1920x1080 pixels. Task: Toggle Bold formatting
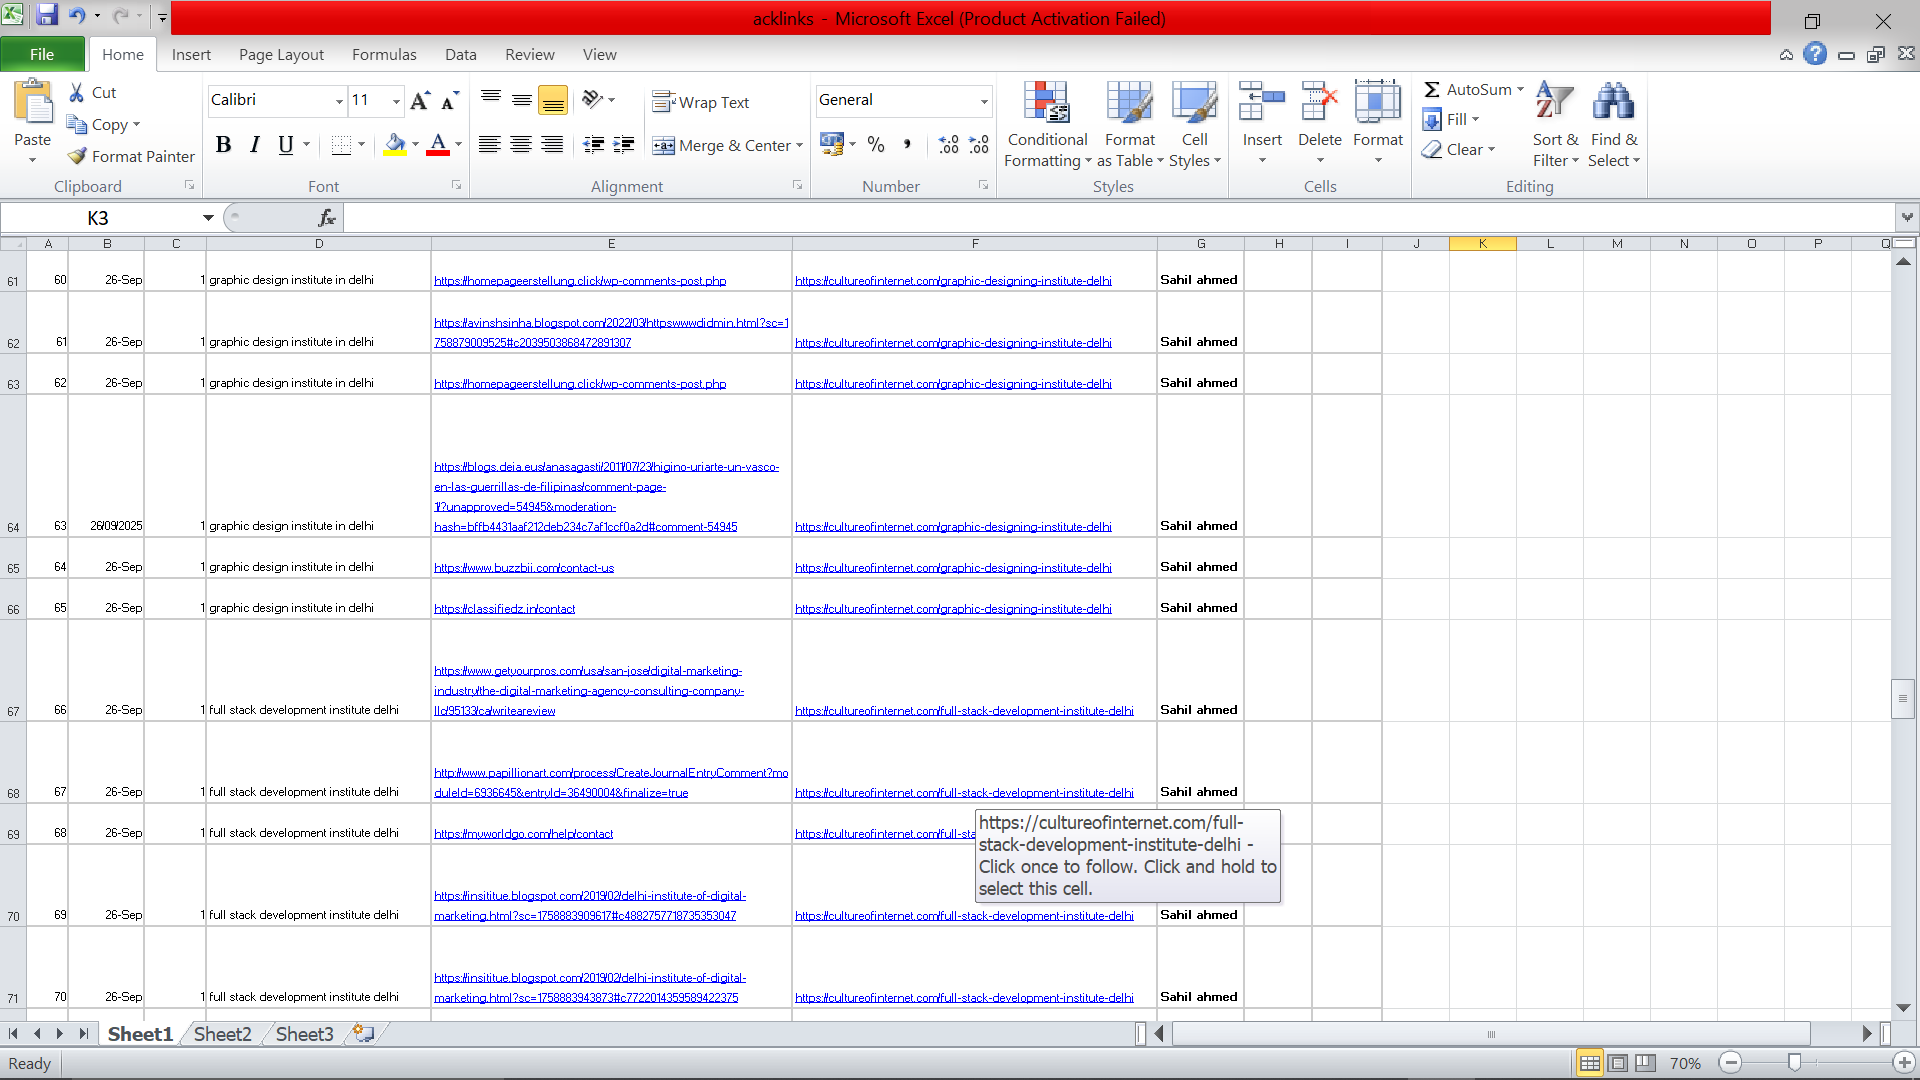(223, 145)
